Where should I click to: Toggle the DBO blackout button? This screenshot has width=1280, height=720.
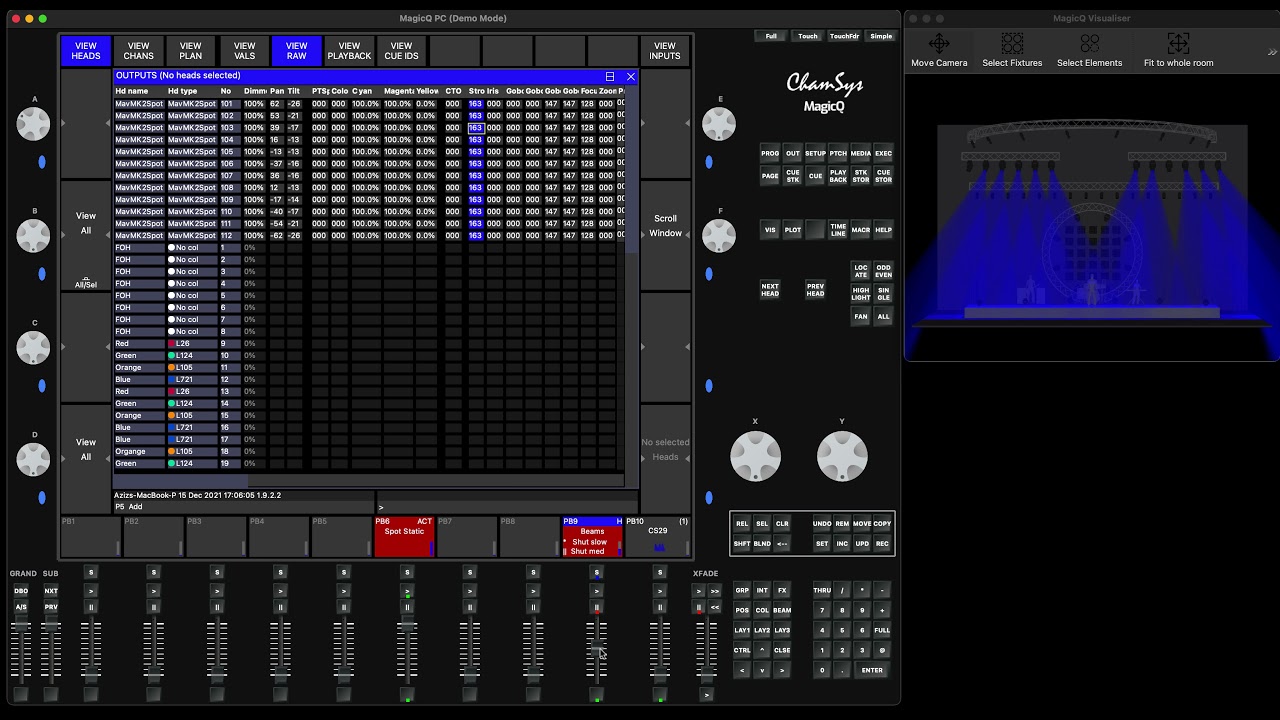(x=21, y=591)
